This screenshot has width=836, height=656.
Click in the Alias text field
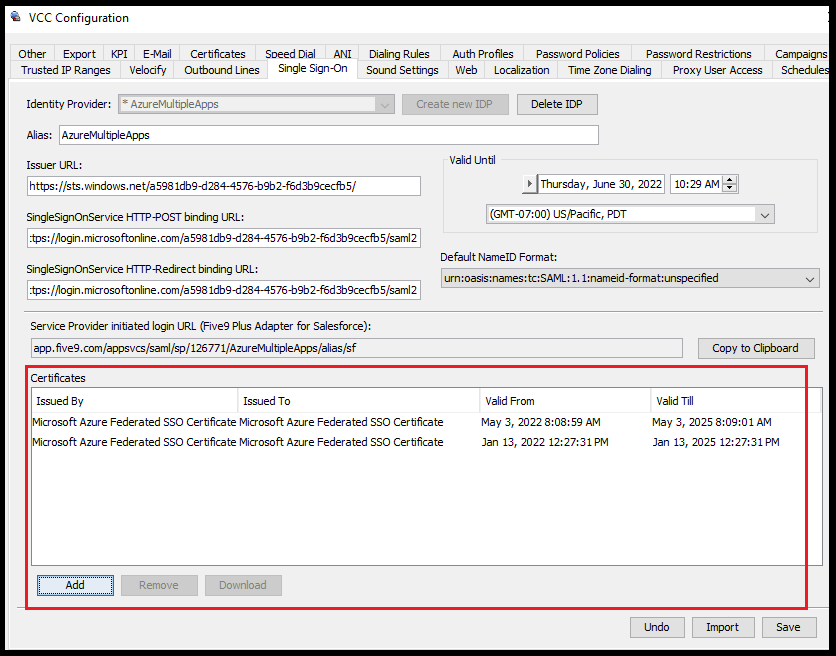(328, 135)
